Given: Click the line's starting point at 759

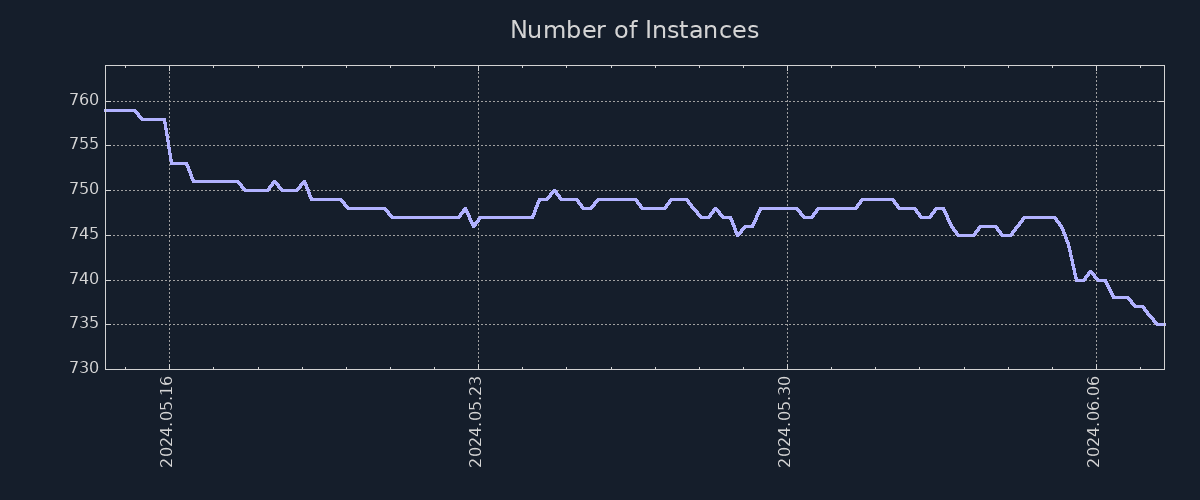Looking at the screenshot, I should pos(106,110).
